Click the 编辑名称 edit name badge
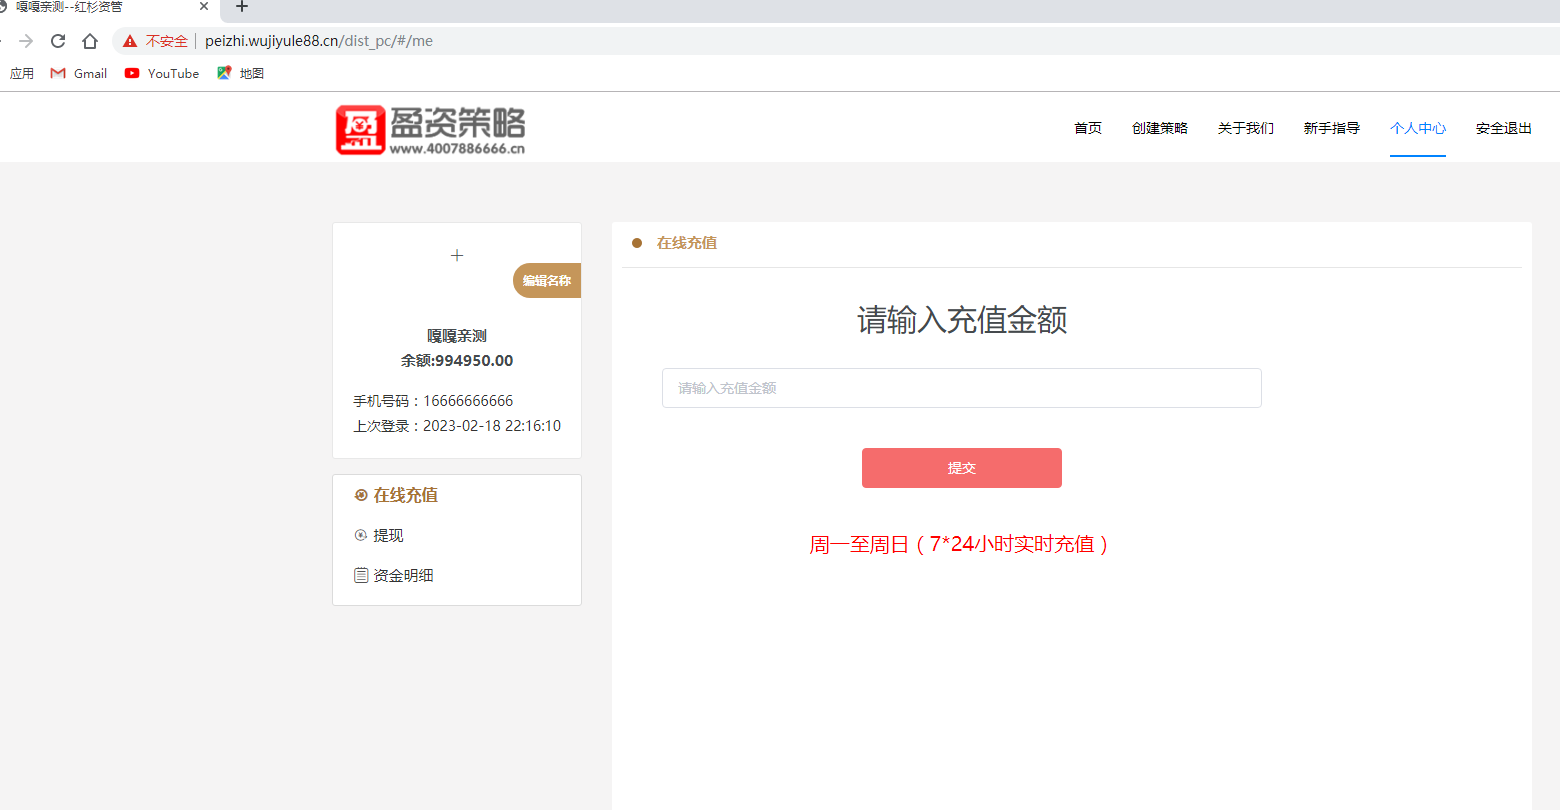Screen dimensions: 1560x810 547,281
